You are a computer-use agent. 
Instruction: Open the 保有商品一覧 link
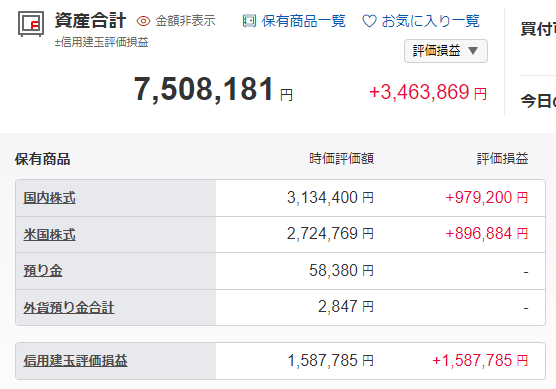(304, 21)
